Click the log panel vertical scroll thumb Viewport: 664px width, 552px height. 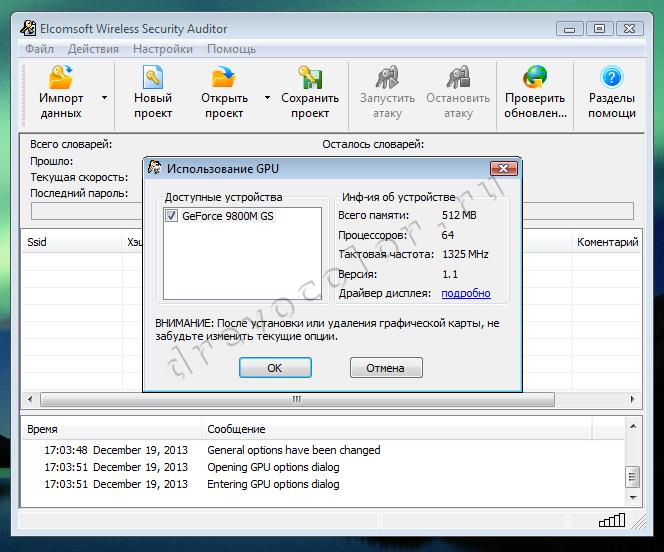click(632, 477)
